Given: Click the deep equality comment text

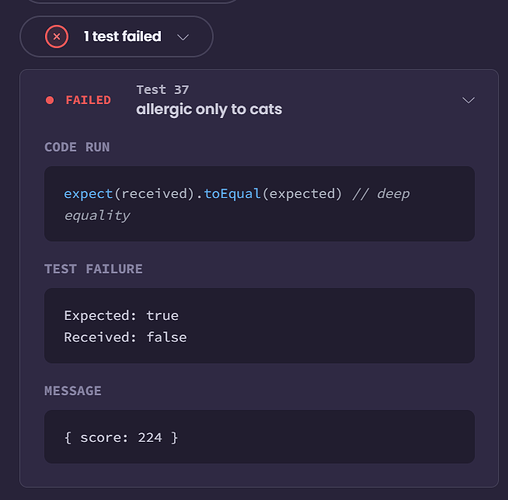Looking at the screenshot, I should click(237, 204).
